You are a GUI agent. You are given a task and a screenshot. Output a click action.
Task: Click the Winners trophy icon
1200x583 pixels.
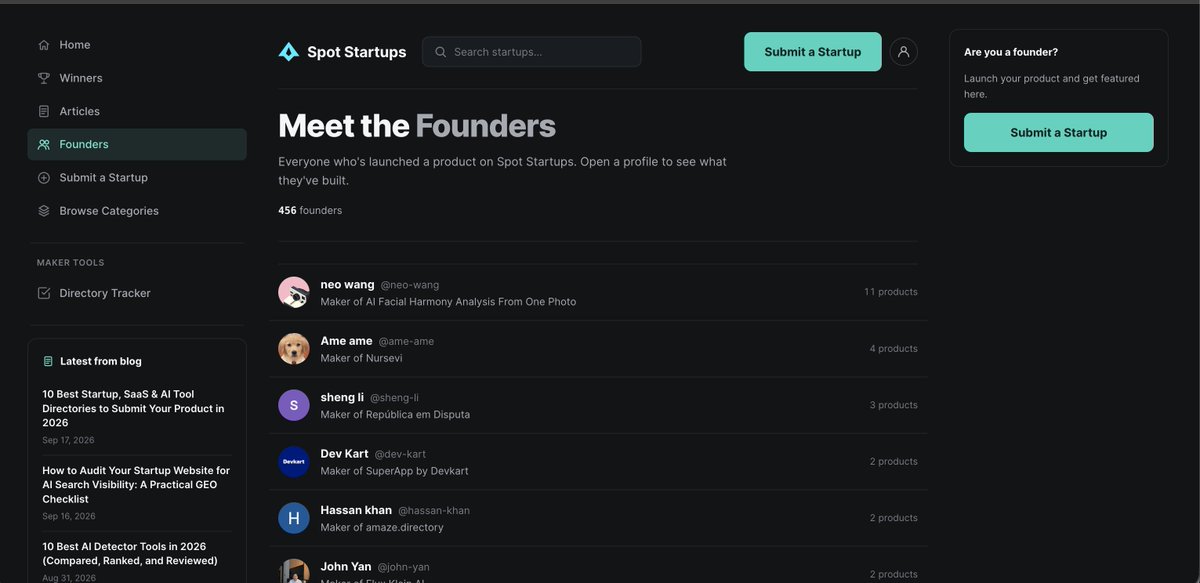pyautogui.click(x=44, y=78)
